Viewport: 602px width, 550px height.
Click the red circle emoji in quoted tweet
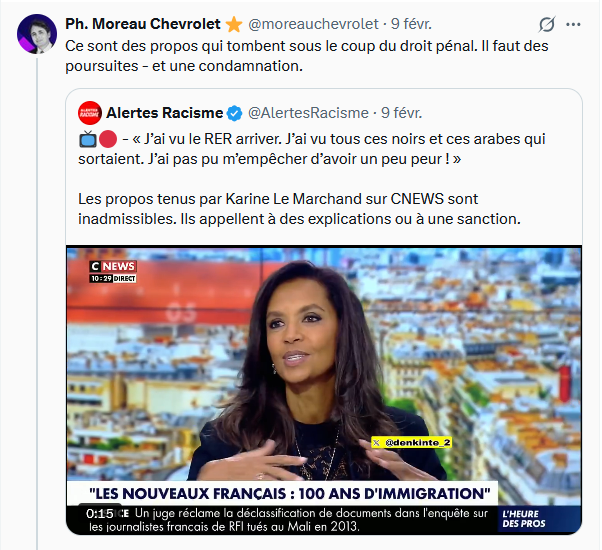tap(108, 139)
